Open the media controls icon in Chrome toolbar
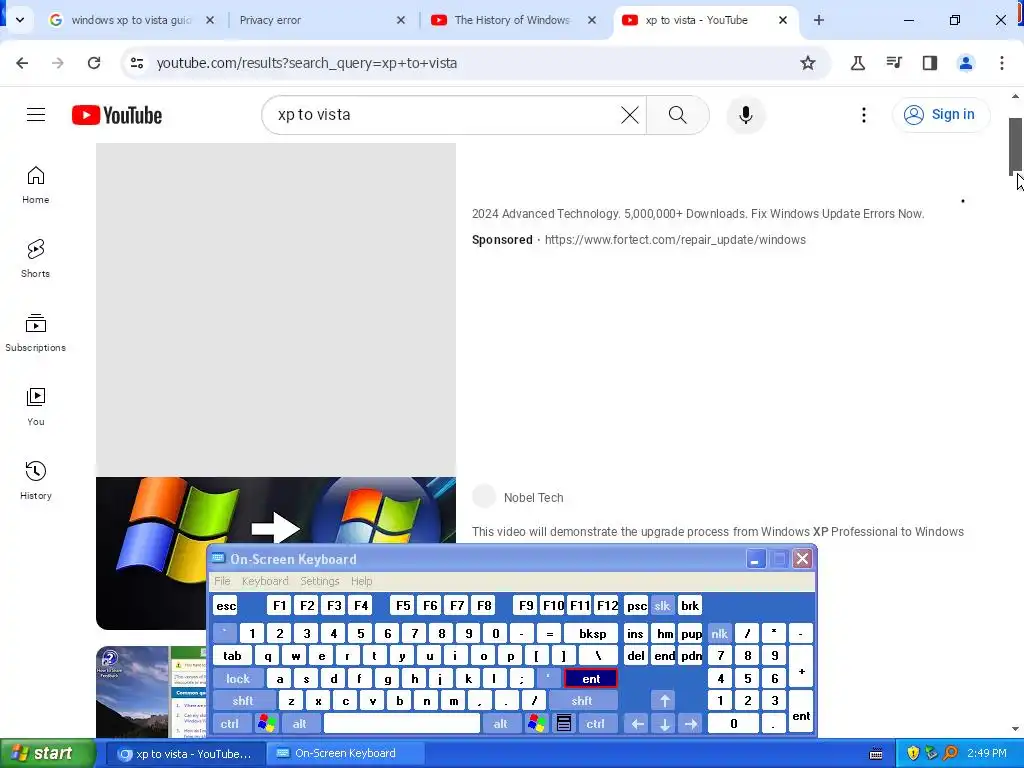1024x768 pixels. 893,63
